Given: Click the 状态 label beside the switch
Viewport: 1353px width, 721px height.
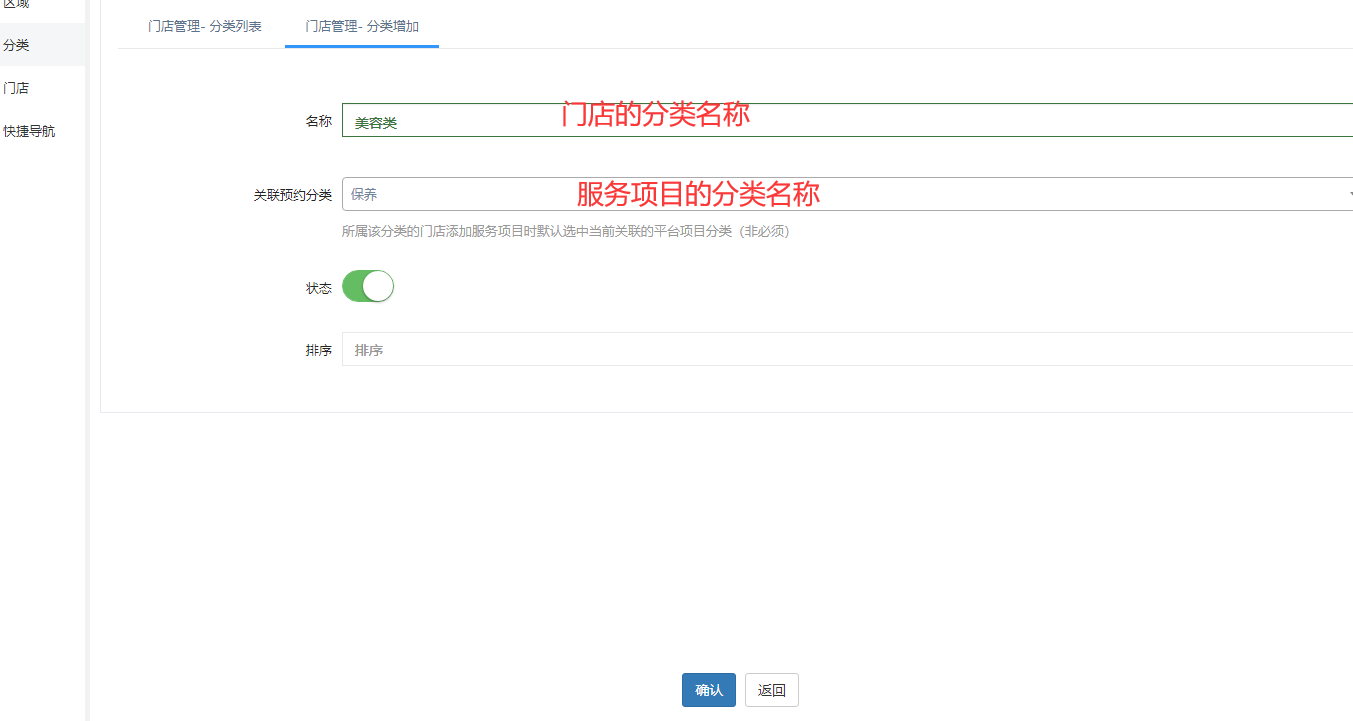Looking at the screenshot, I should 318,288.
